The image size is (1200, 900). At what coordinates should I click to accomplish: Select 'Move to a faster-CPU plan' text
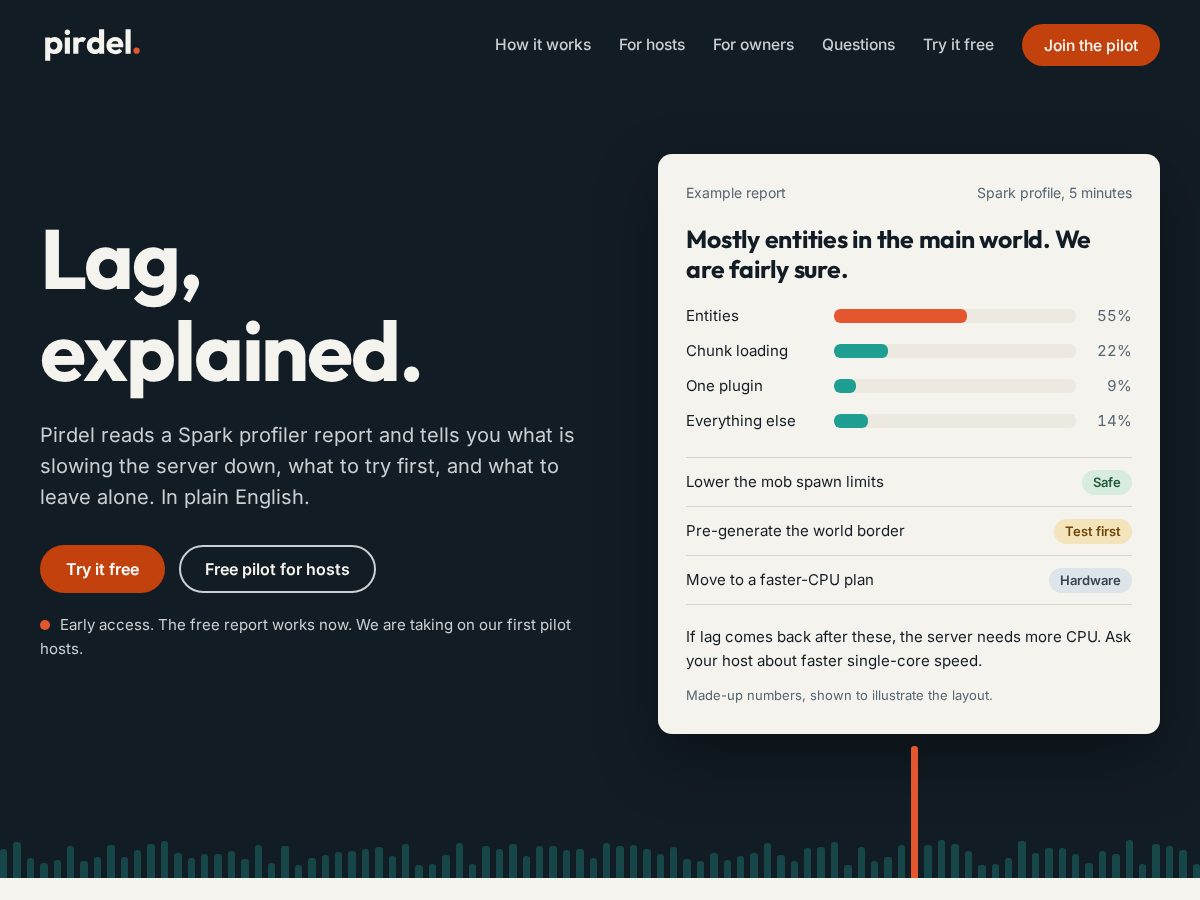tap(780, 580)
